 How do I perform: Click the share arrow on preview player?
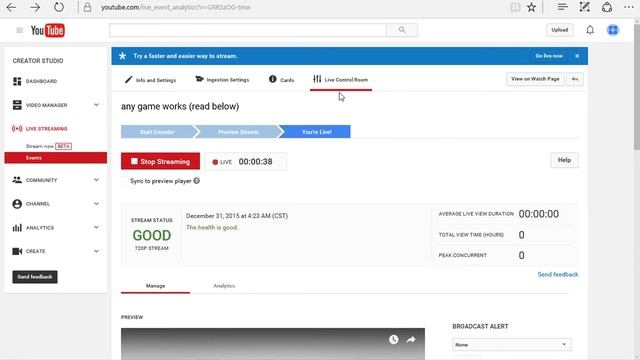pos(411,340)
